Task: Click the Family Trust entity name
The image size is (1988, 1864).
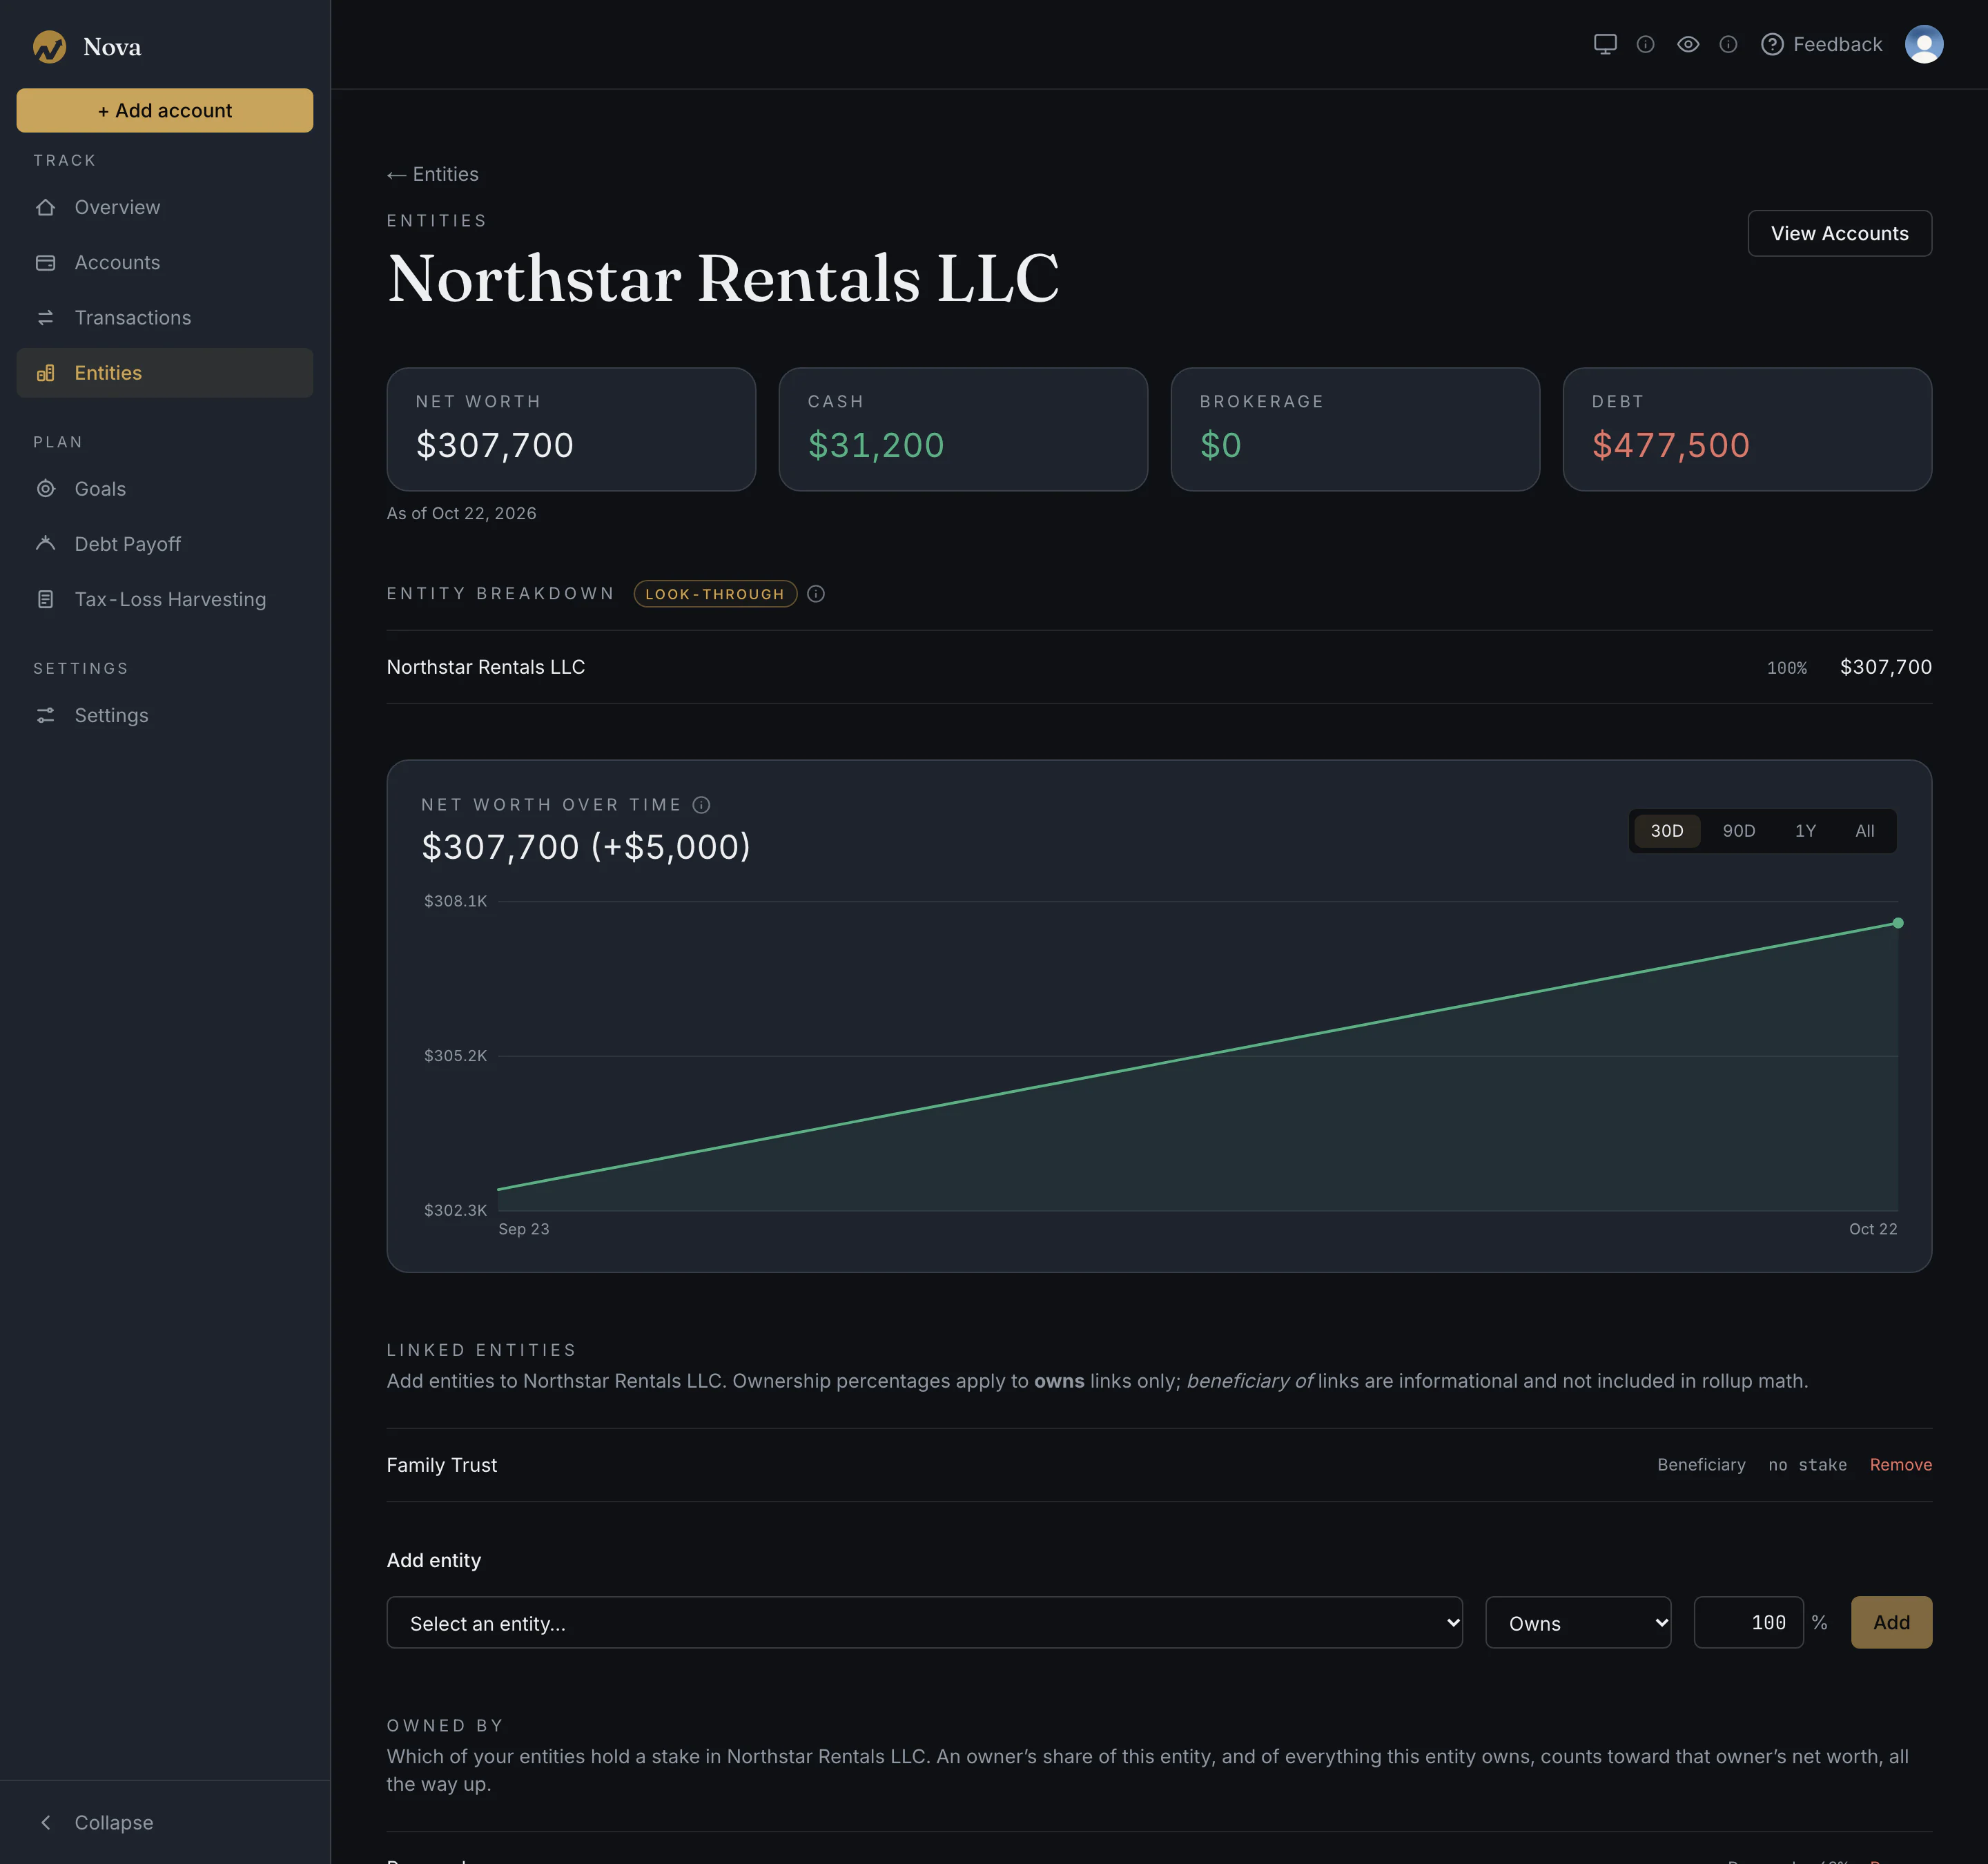Action: click(x=442, y=1464)
